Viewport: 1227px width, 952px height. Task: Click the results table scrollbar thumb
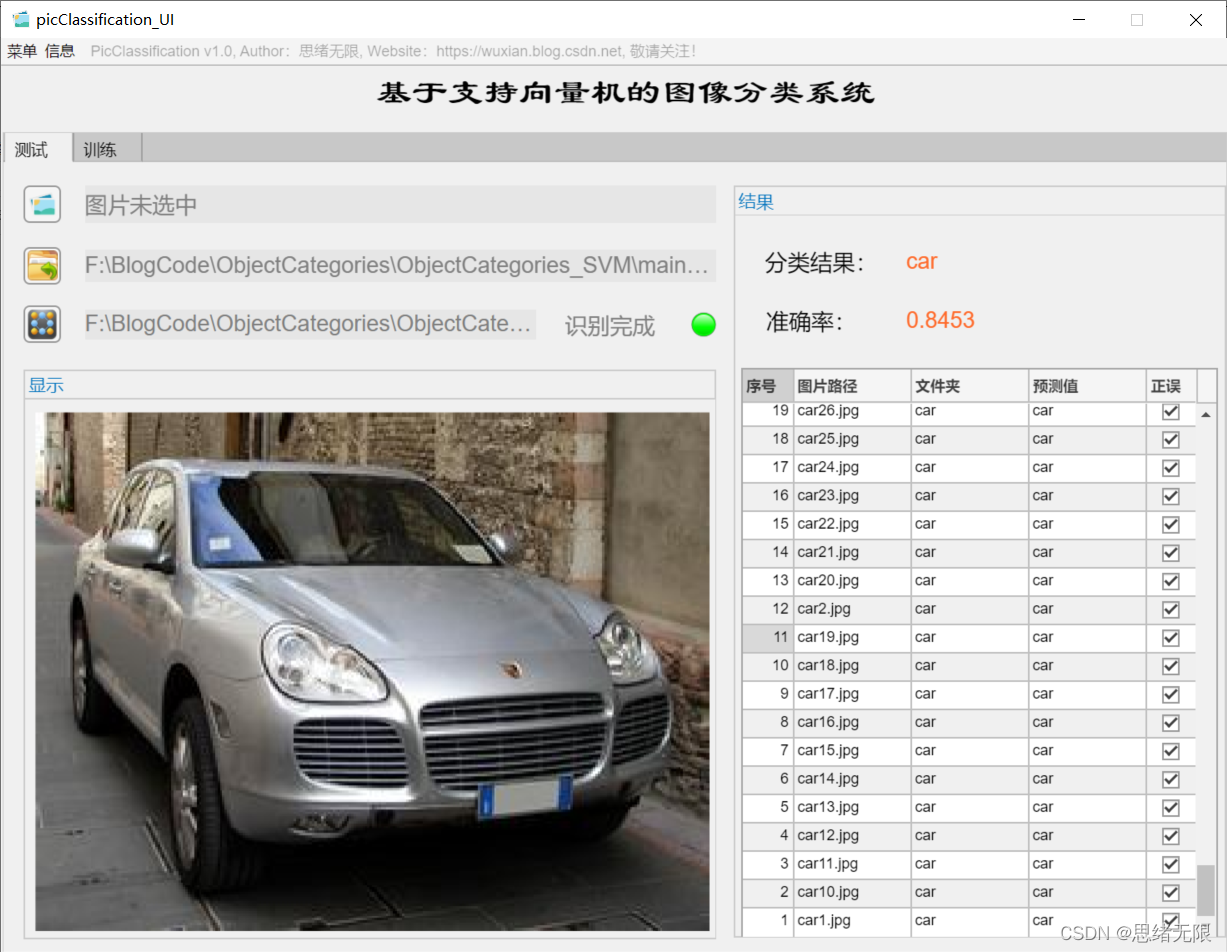click(x=1206, y=890)
